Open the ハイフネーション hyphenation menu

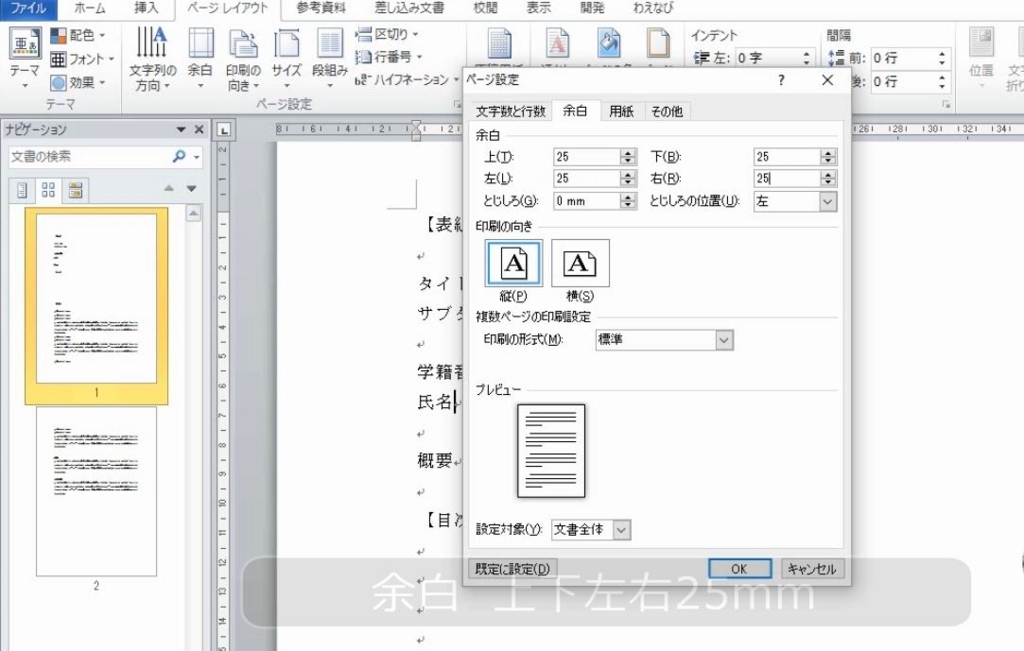[406, 80]
